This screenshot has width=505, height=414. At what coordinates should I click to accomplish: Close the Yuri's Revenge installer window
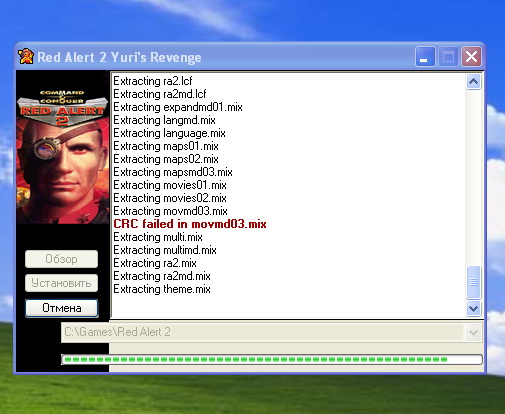(x=471, y=56)
